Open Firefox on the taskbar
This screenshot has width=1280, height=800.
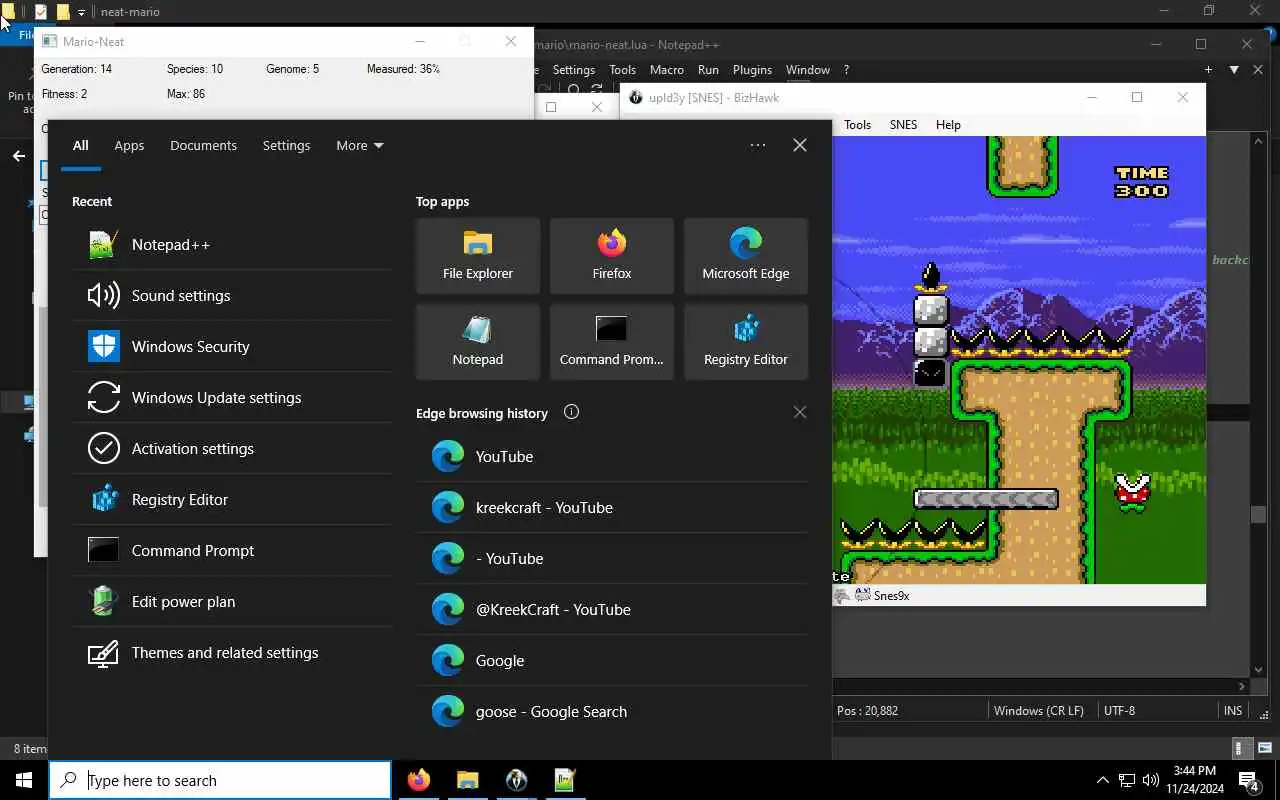[x=419, y=780]
